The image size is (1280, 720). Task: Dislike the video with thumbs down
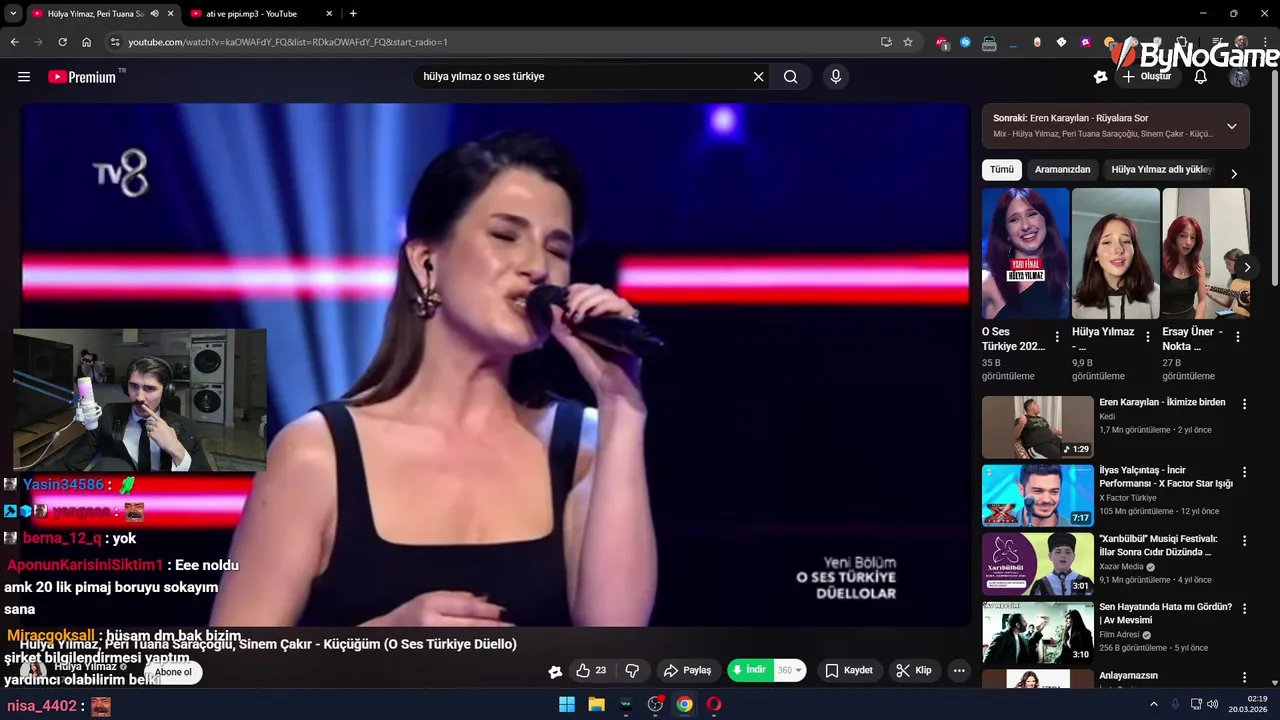click(x=632, y=670)
